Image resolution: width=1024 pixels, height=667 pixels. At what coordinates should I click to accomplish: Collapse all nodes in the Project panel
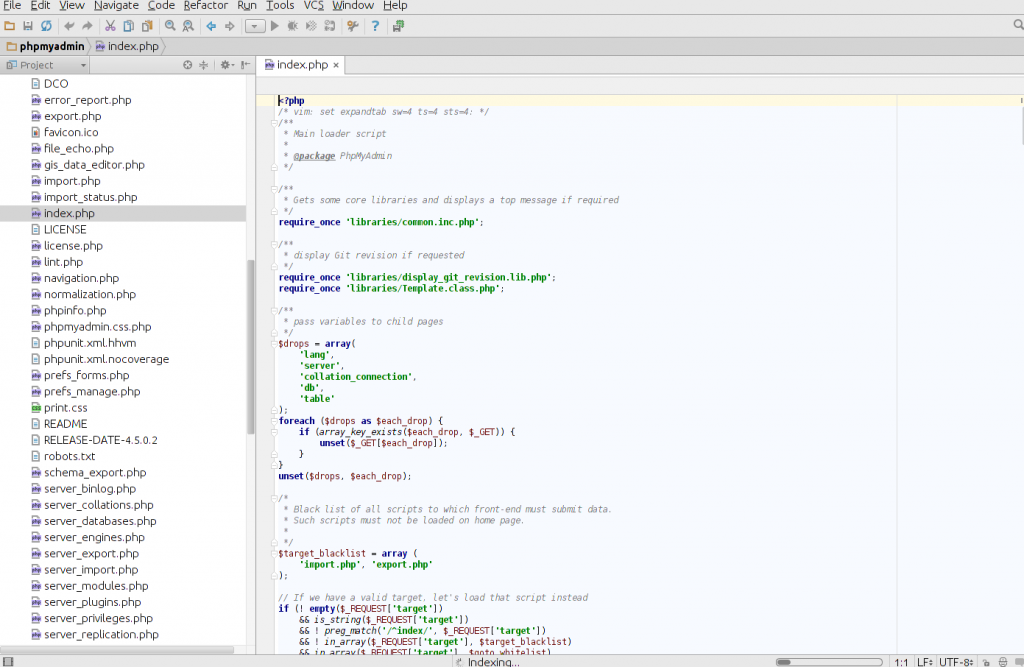tap(204, 64)
